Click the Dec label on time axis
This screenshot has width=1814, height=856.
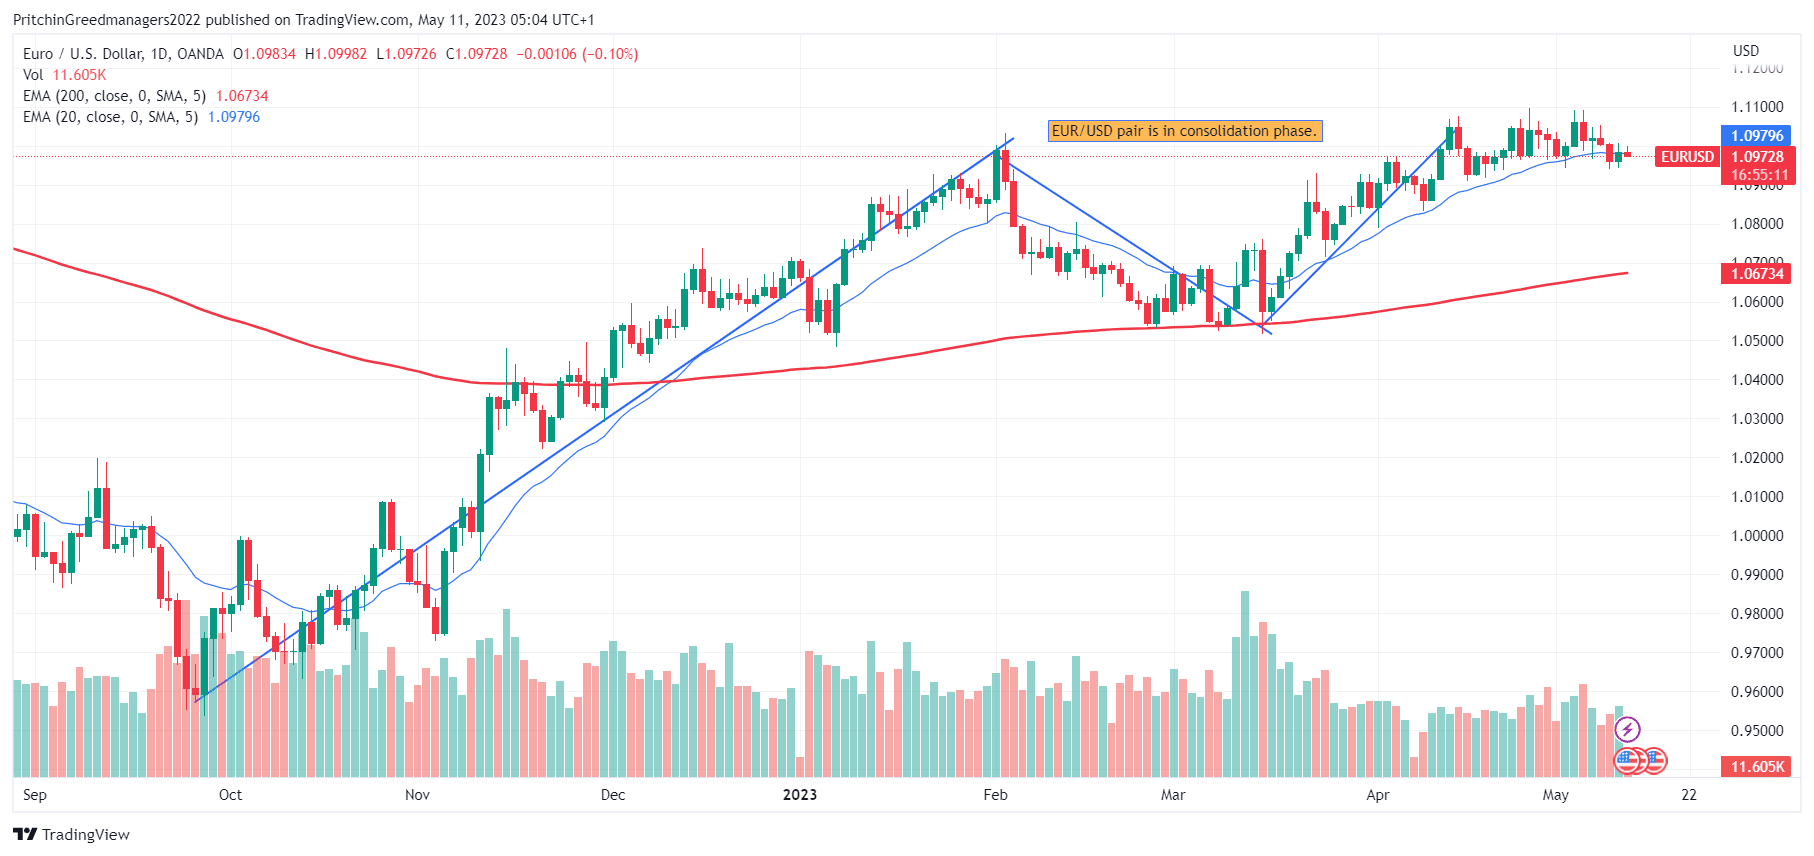pos(613,795)
